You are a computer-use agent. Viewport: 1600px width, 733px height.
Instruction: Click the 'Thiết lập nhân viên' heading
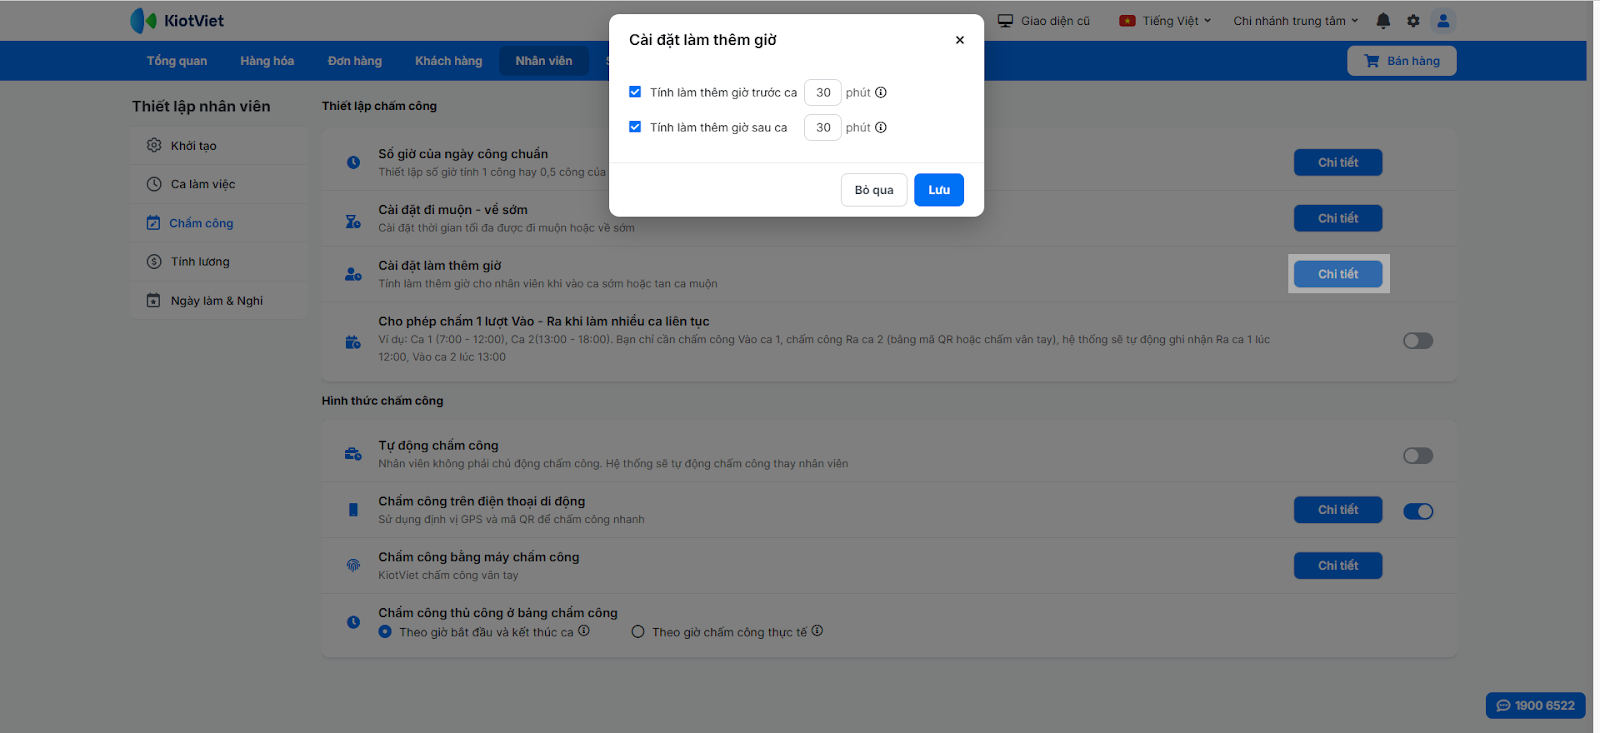pos(201,106)
